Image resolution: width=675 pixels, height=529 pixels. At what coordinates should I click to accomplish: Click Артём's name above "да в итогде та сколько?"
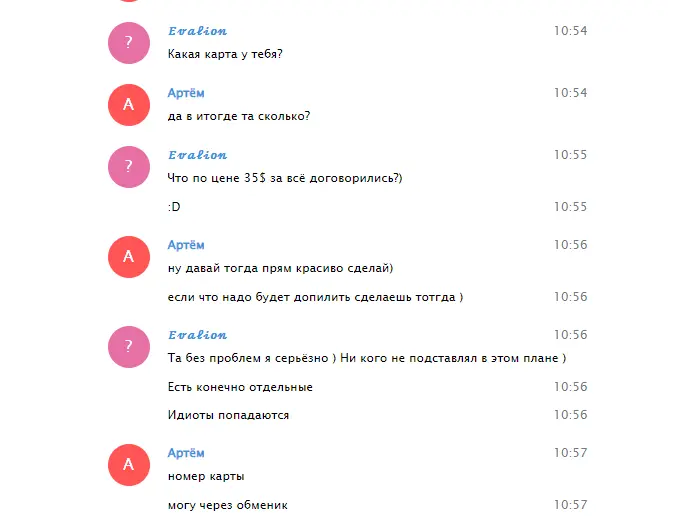click(x=186, y=93)
